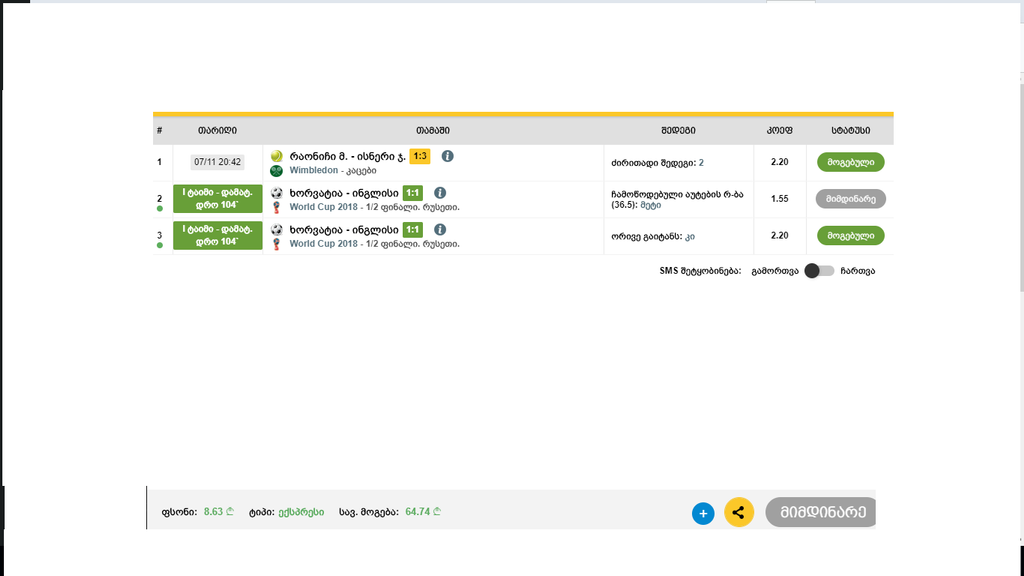Open the info icon in bet row 2
The height and width of the screenshot is (576, 1024).
(x=440, y=193)
